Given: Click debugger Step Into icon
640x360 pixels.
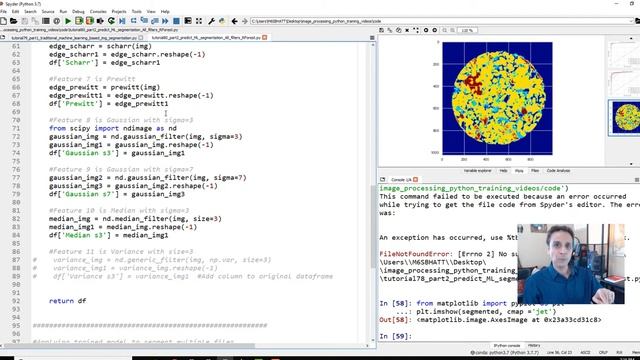Looking at the screenshot, I should [144, 21].
